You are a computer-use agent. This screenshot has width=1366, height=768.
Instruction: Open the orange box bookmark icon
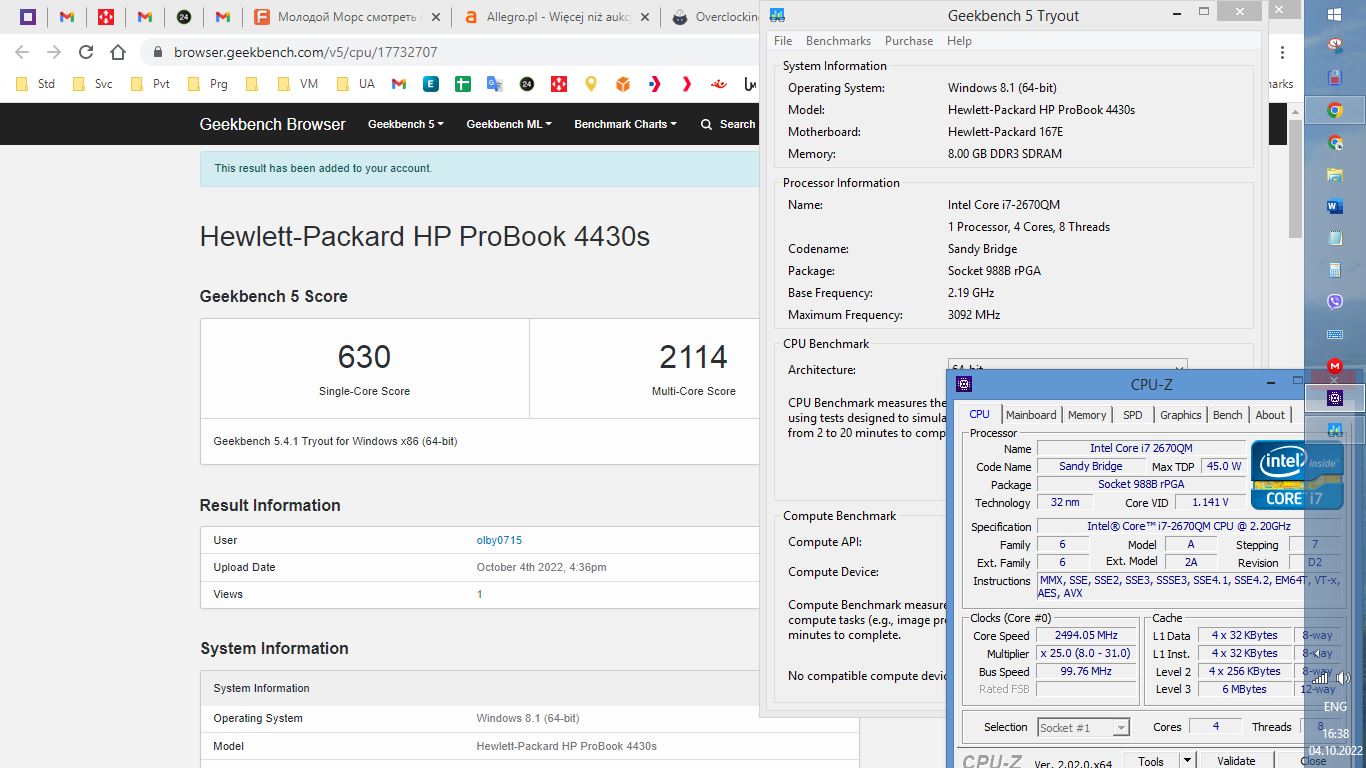point(623,84)
